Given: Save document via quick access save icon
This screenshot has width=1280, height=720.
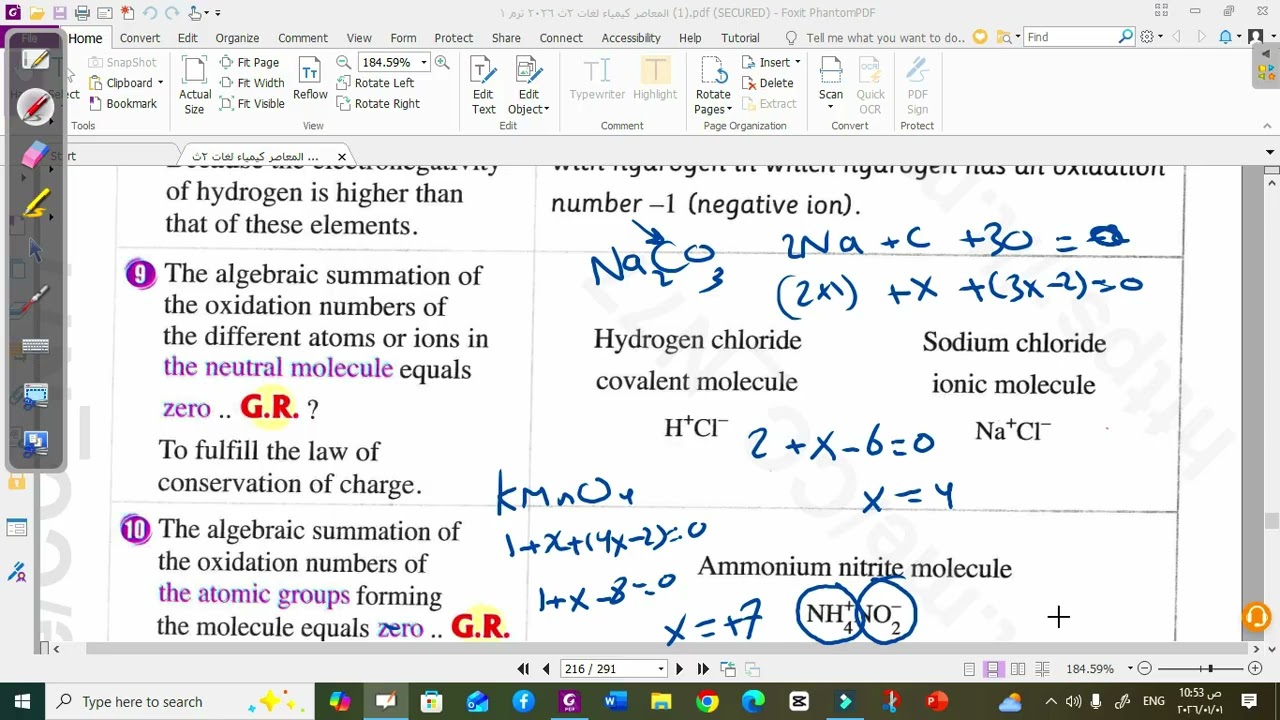Looking at the screenshot, I should pyautogui.click(x=59, y=13).
